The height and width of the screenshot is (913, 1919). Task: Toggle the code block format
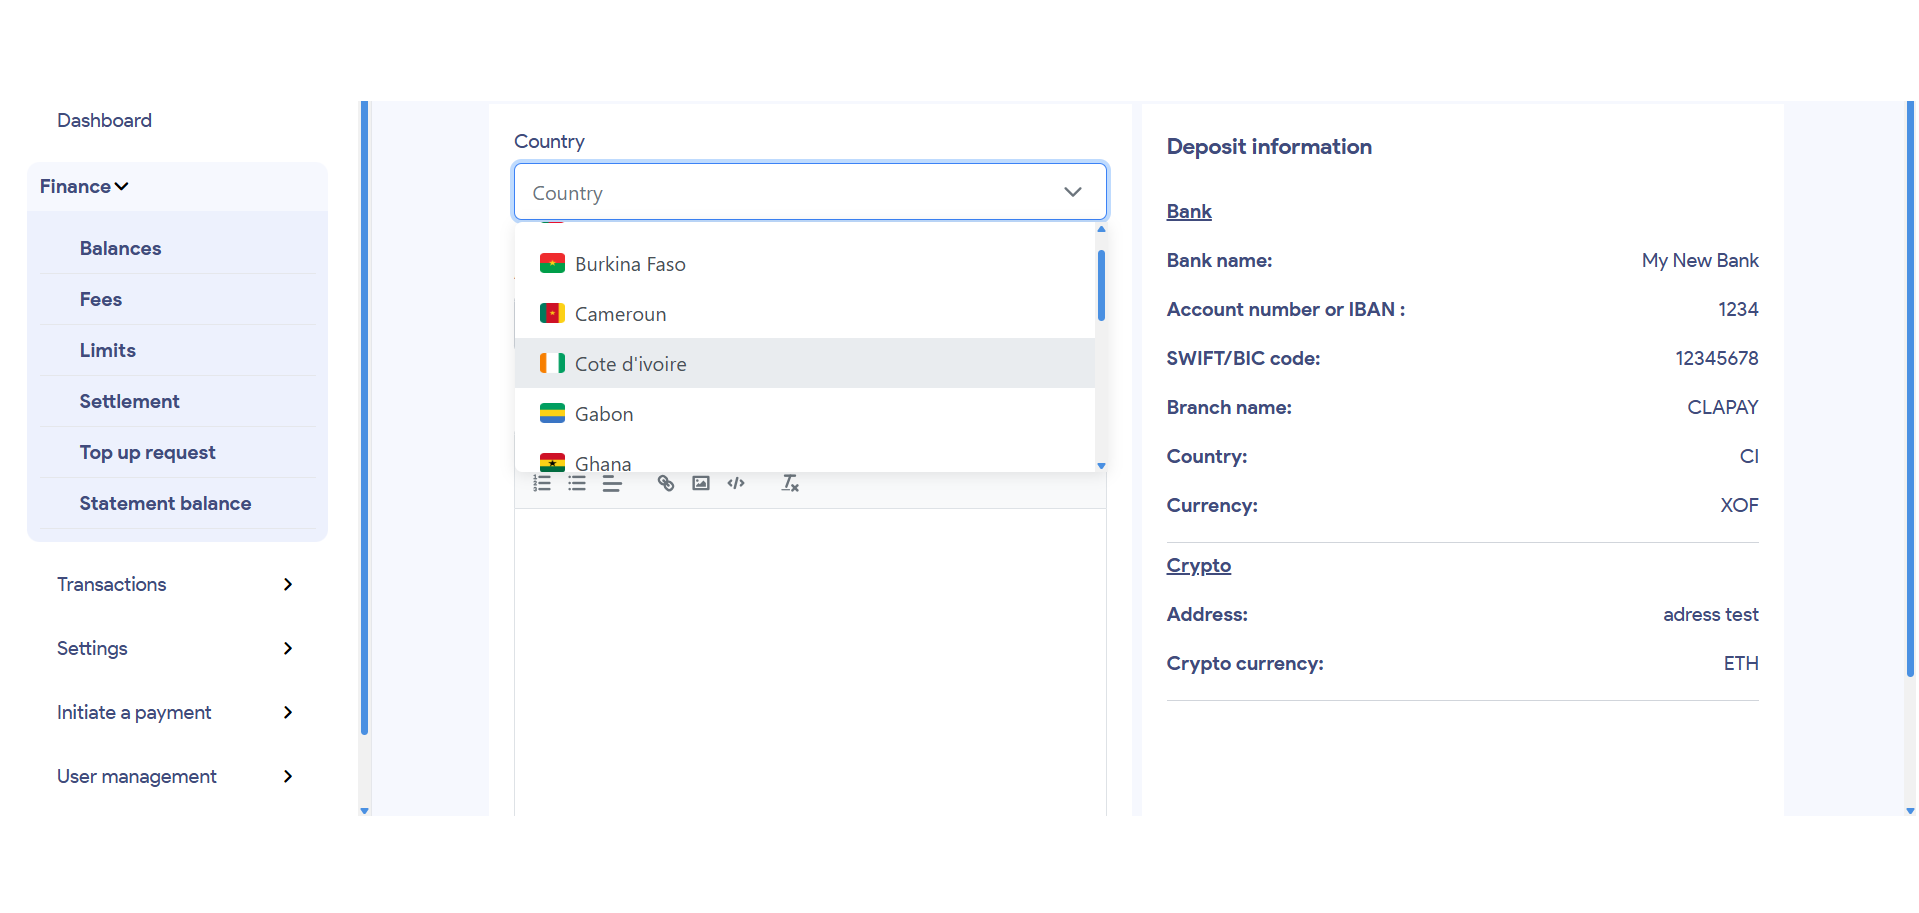(736, 484)
